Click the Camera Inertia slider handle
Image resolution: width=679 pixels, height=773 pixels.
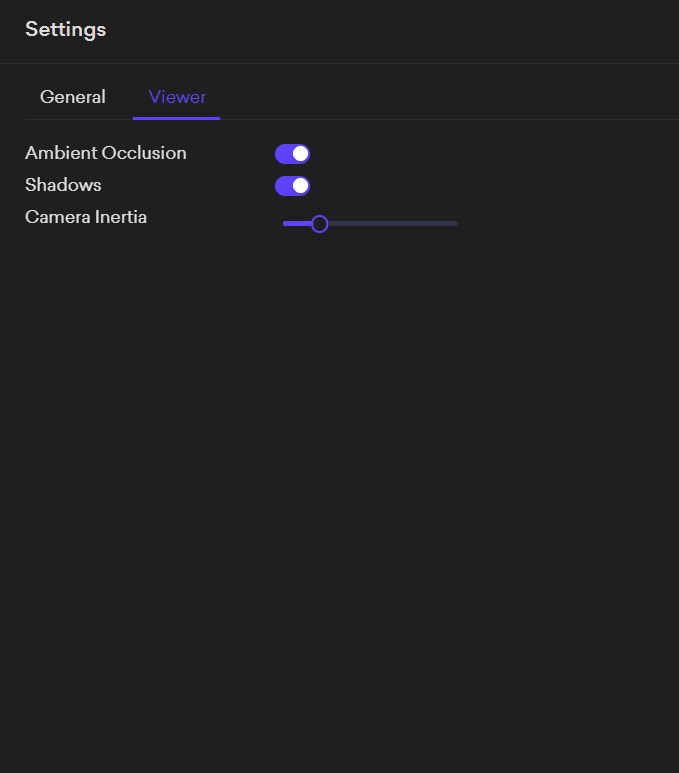click(x=319, y=224)
